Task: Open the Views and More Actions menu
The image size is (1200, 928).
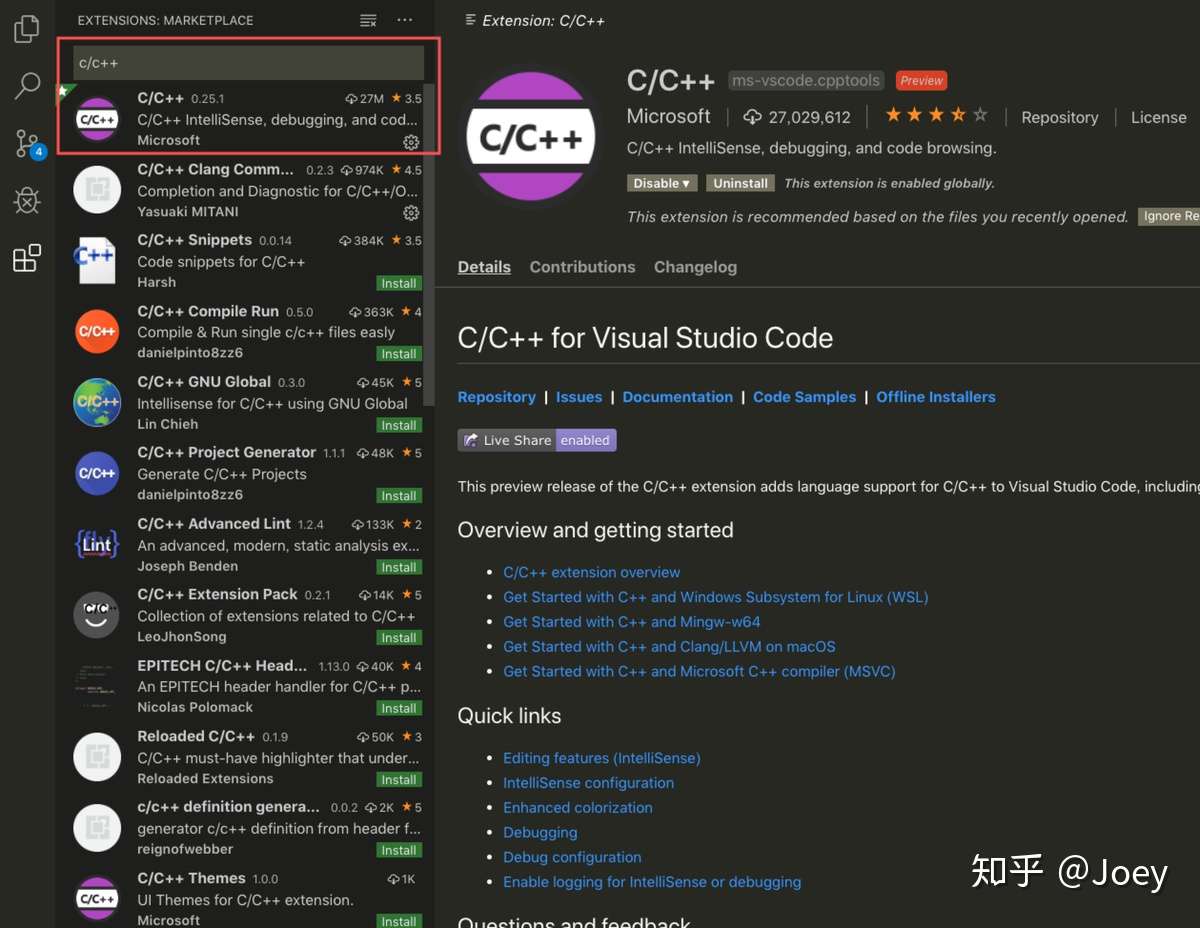Action: pos(404,19)
